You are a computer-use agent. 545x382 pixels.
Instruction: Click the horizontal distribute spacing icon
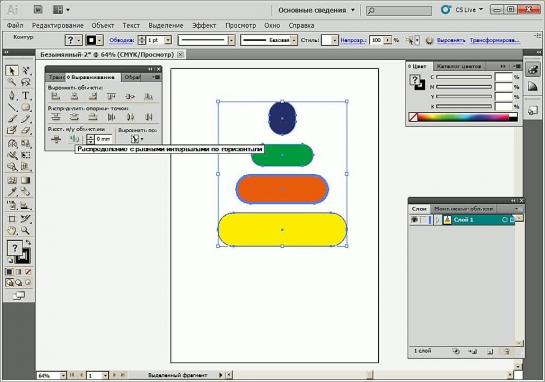pyautogui.click(x=74, y=139)
